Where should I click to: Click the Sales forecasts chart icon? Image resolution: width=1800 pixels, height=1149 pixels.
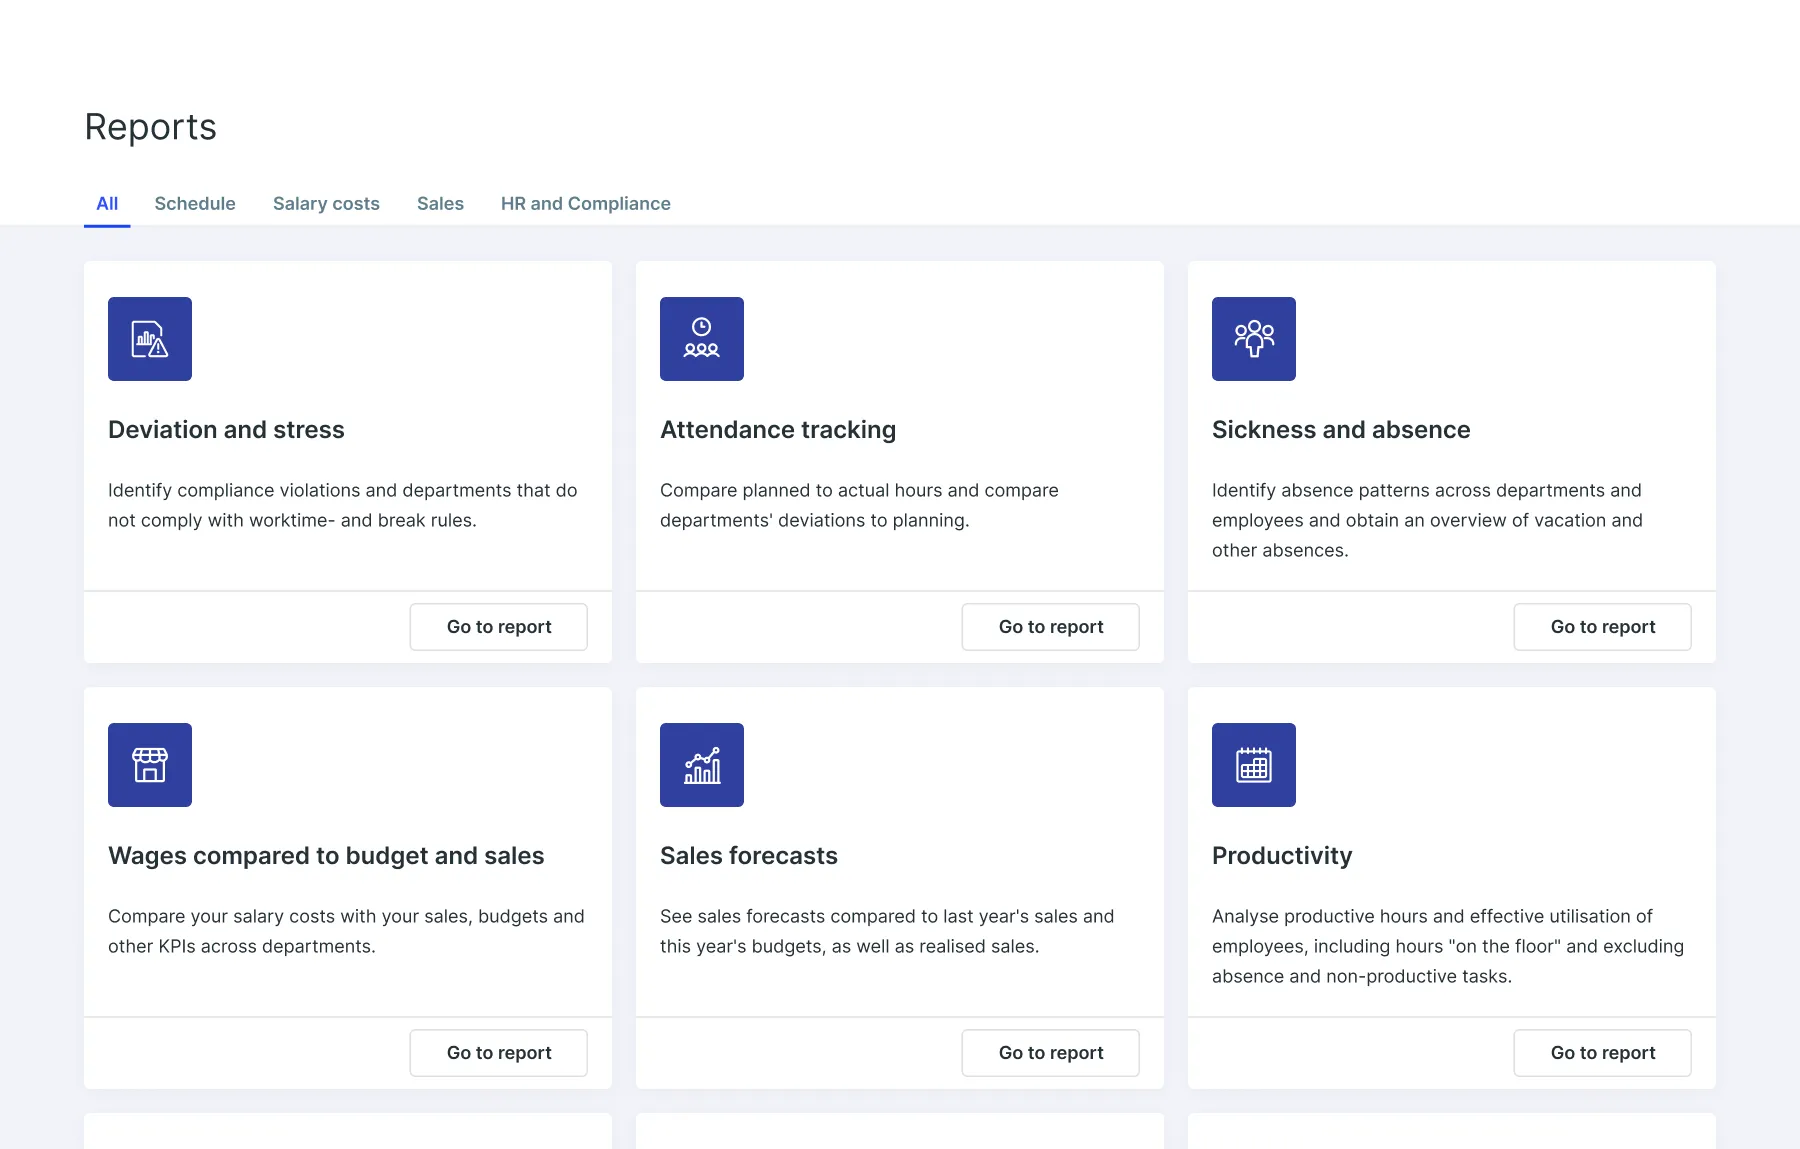[x=702, y=765]
